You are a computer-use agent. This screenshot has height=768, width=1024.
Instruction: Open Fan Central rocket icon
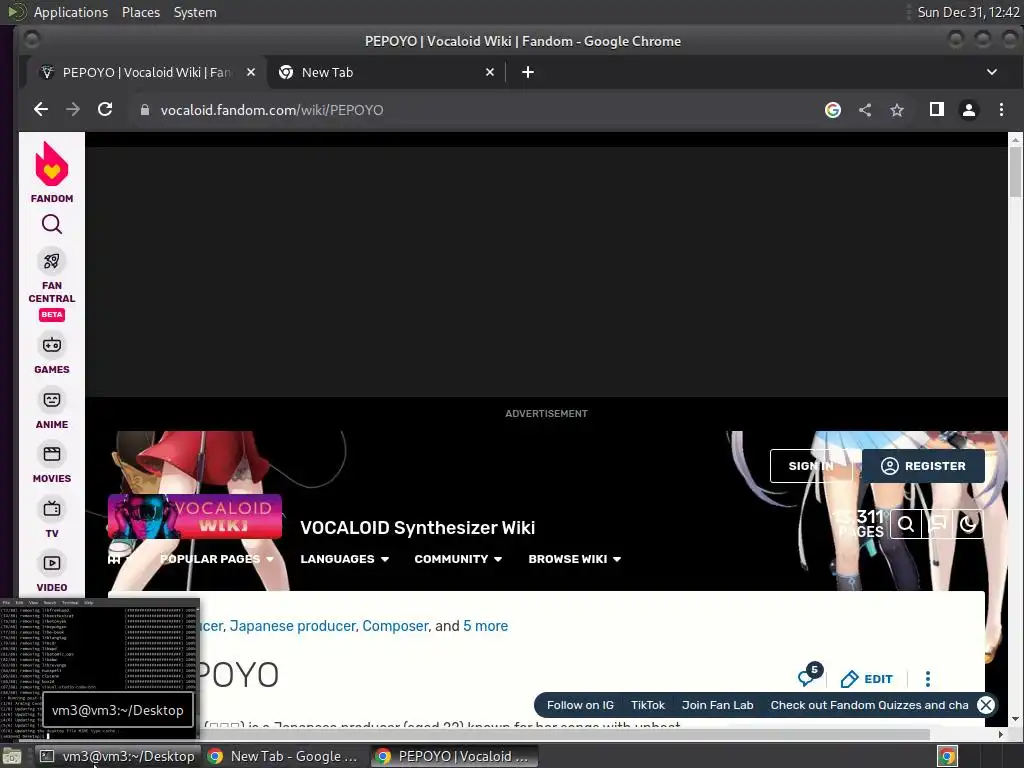tap(52, 261)
